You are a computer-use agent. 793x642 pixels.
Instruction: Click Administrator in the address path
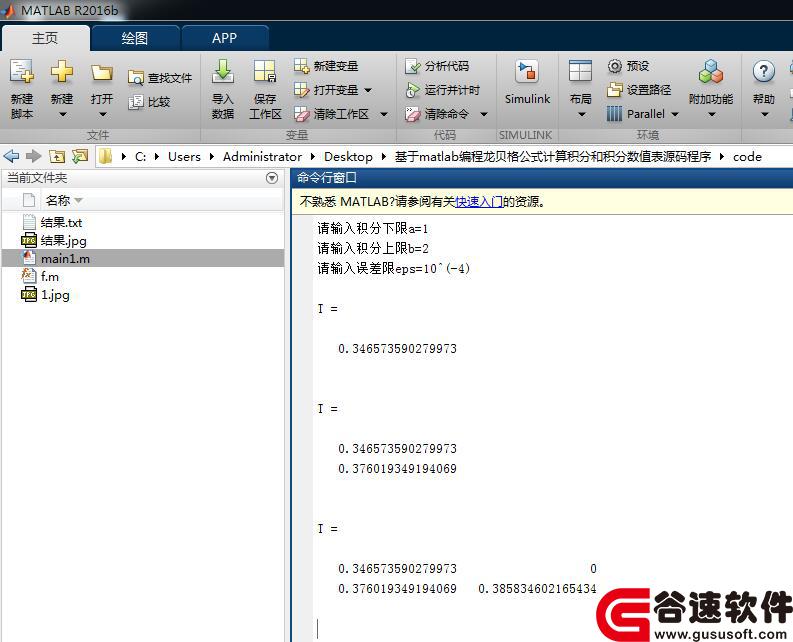point(262,157)
